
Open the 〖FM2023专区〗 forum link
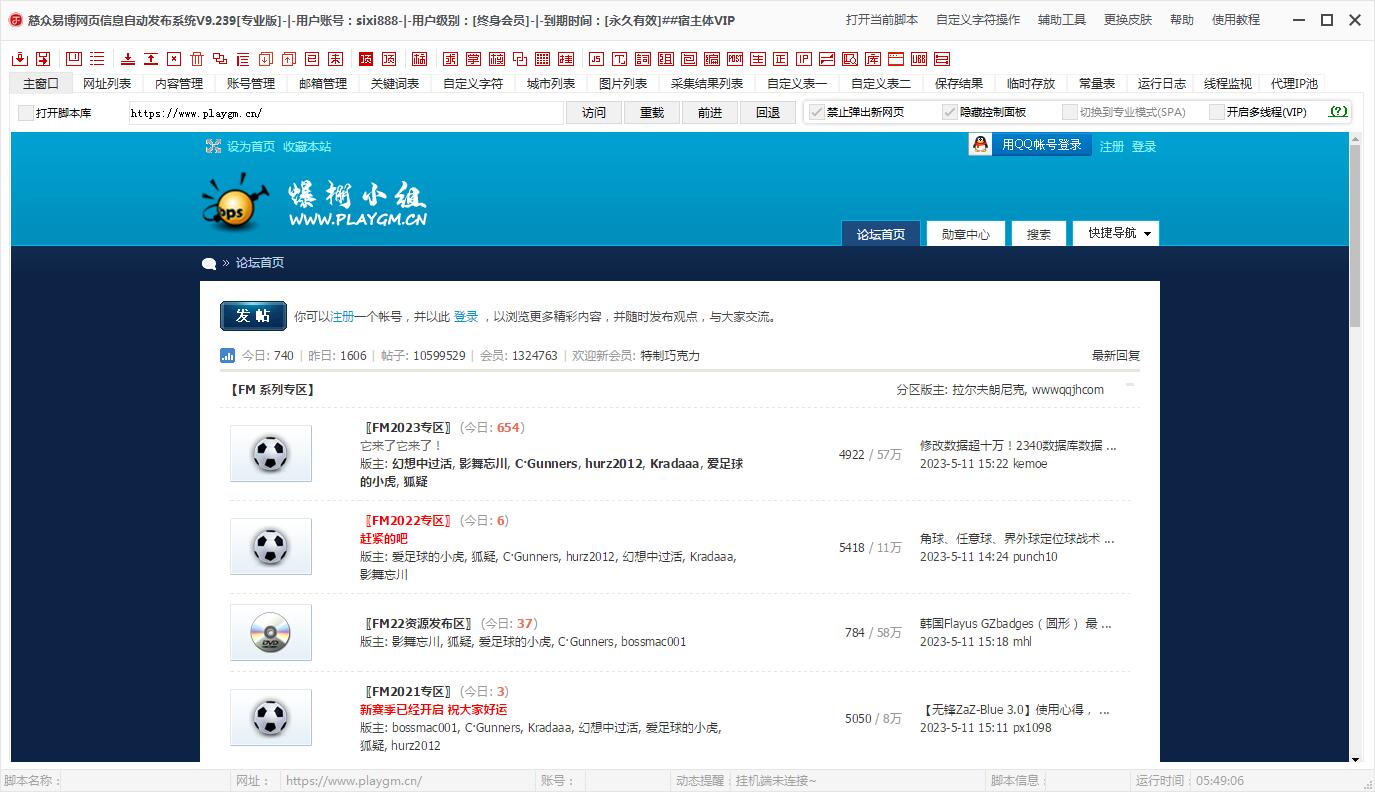point(408,427)
